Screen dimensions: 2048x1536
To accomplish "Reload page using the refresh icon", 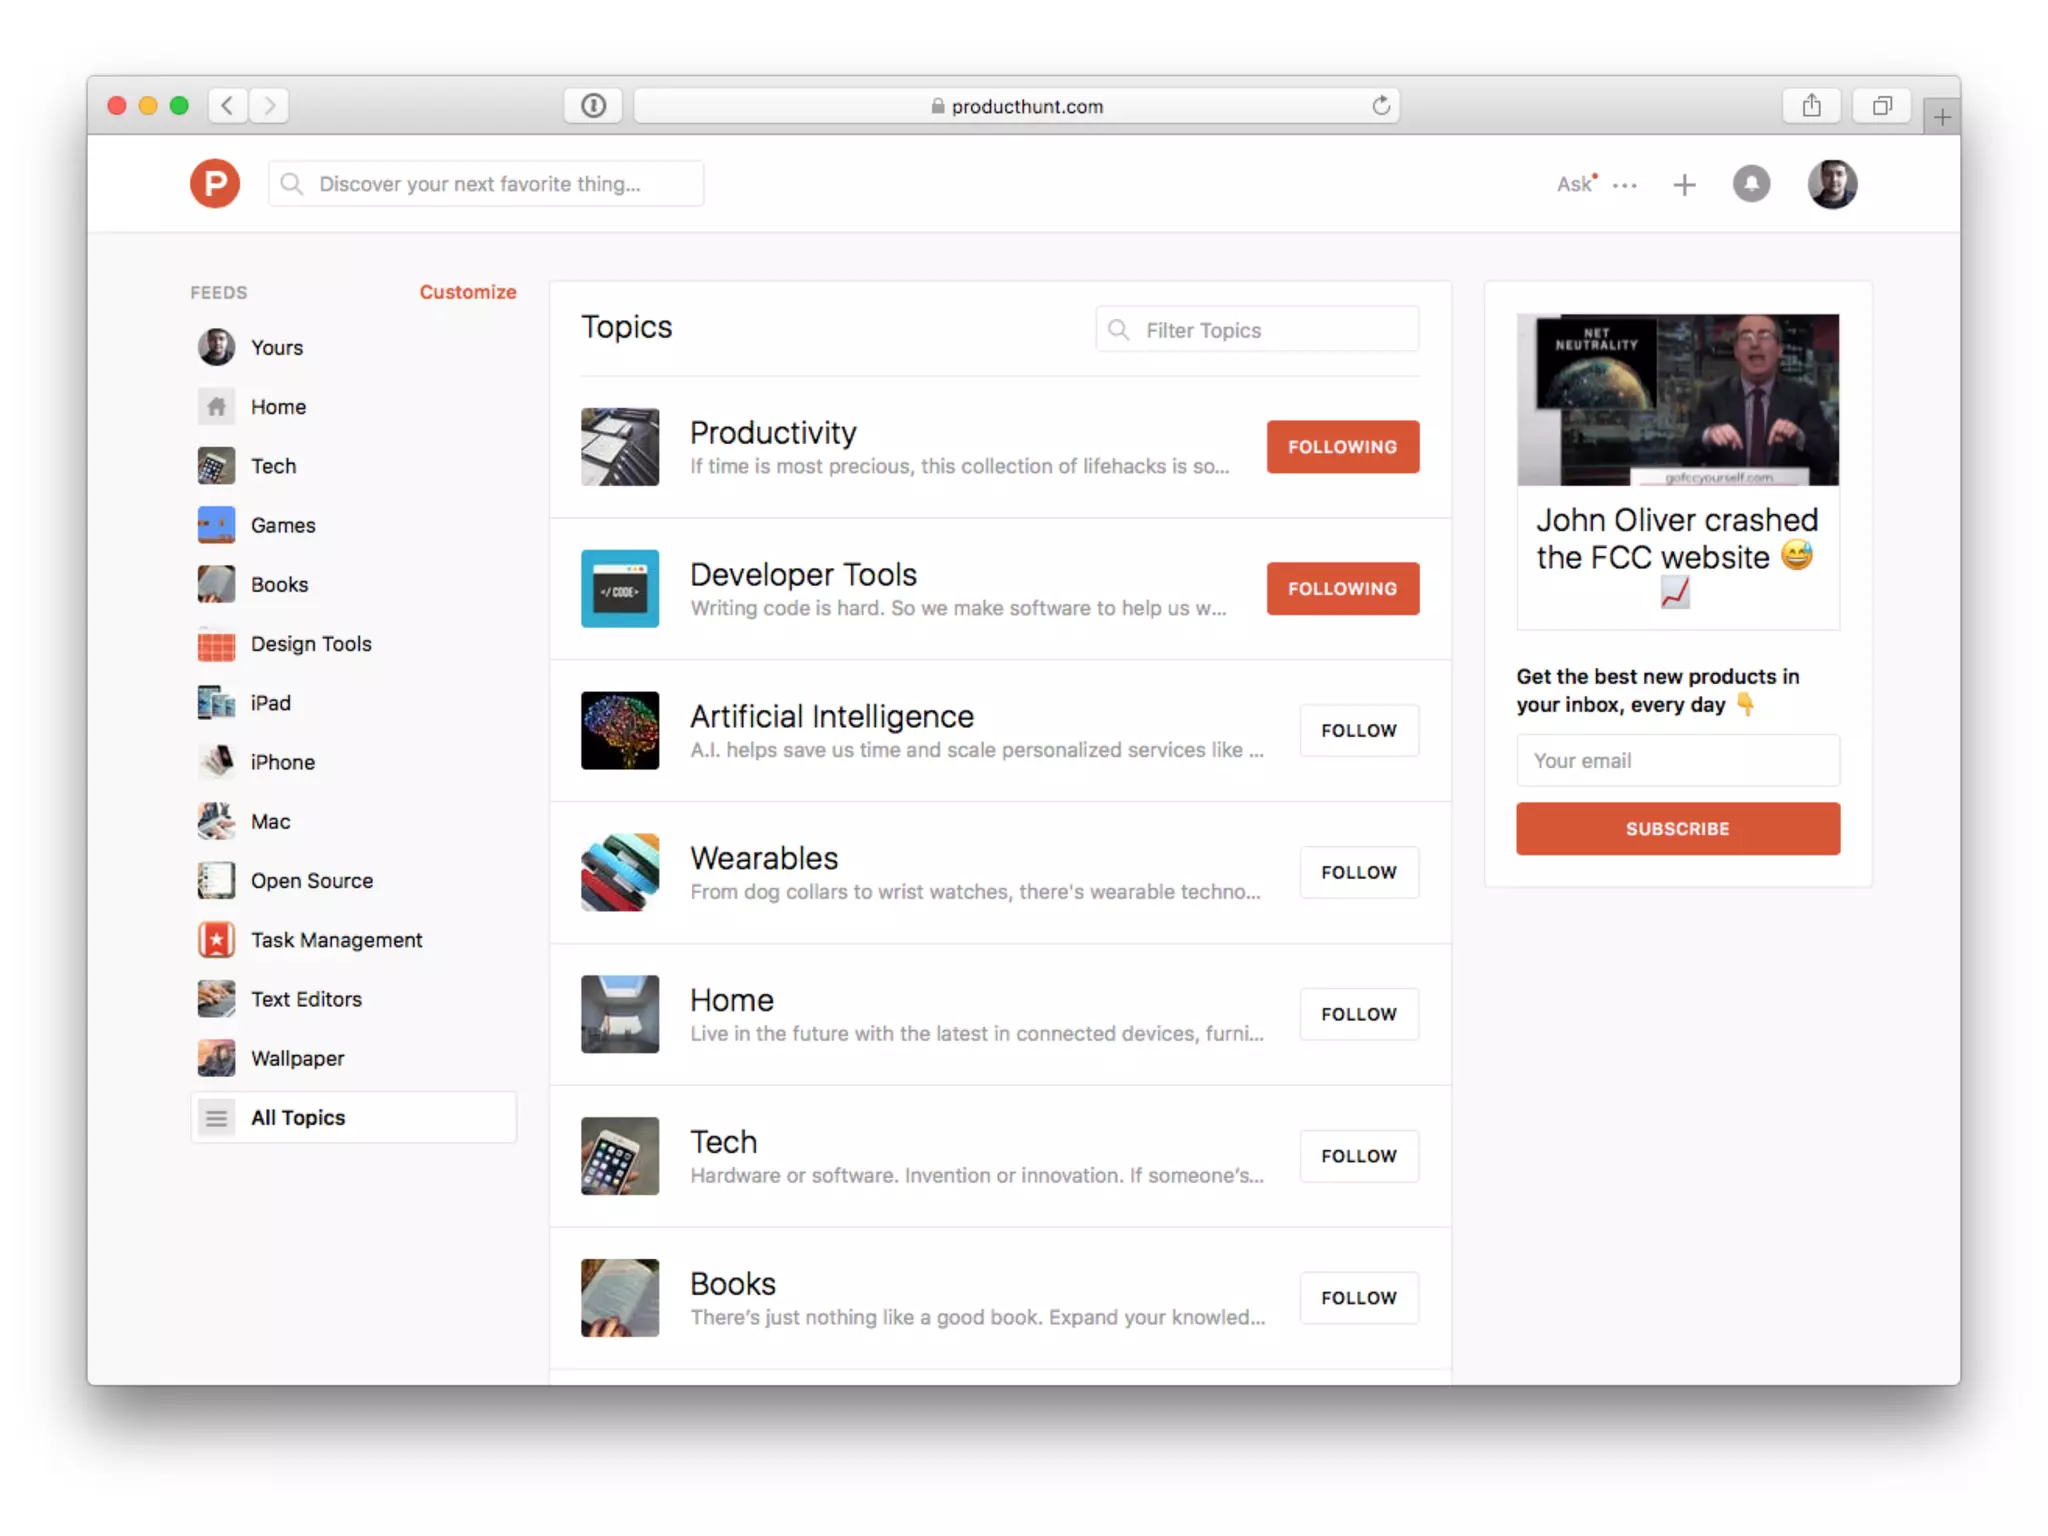I will pyautogui.click(x=1380, y=106).
